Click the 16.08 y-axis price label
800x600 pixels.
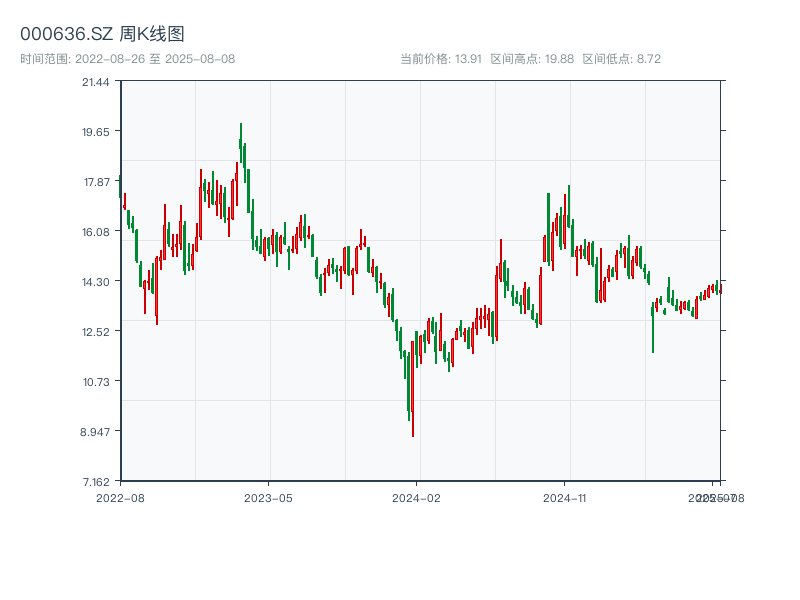click(x=96, y=232)
